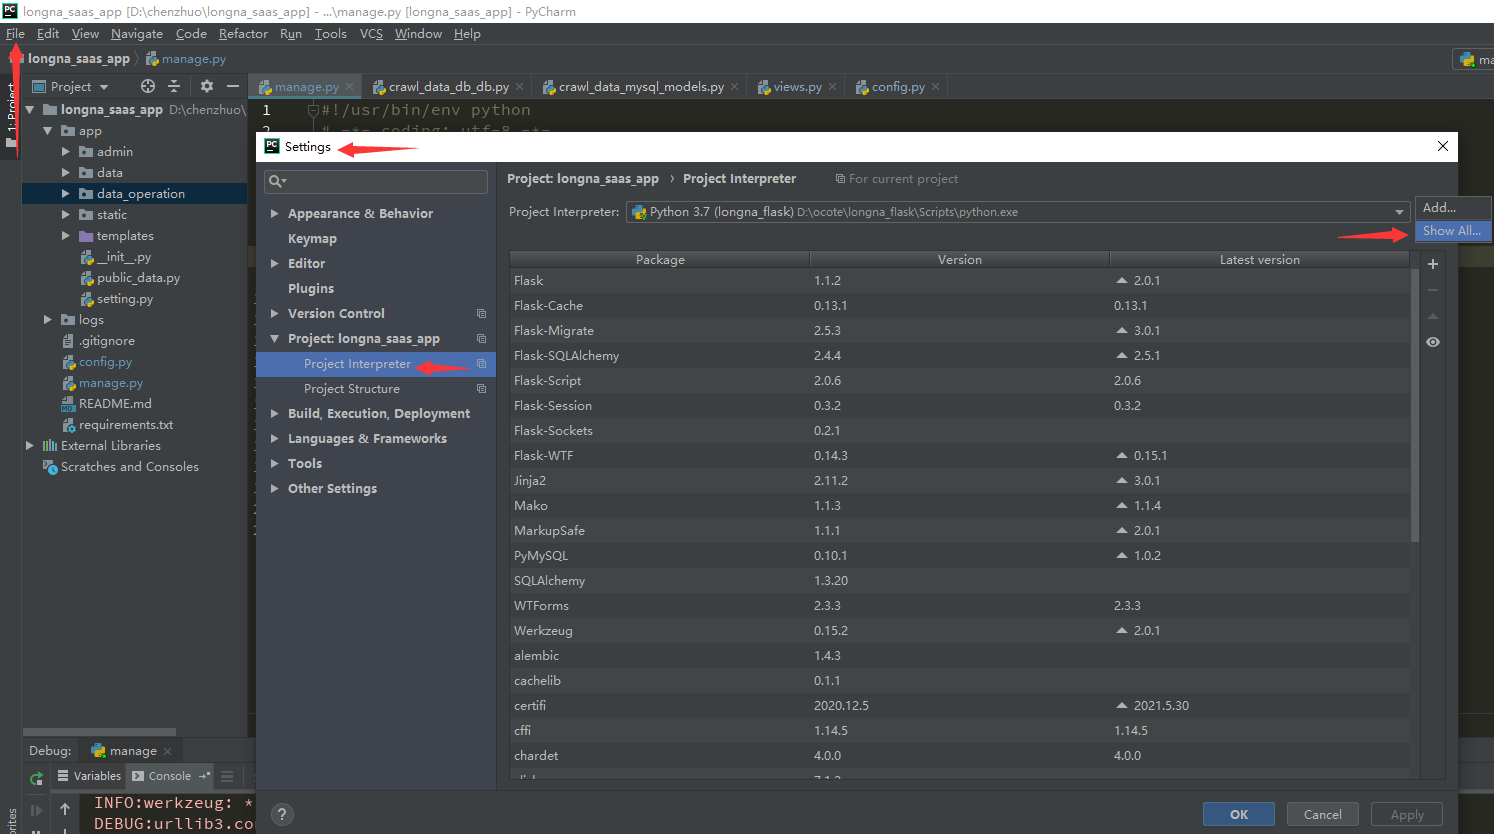Click the install package plus icon
The width and height of the screenshot is (1494, 834).
click(x=1433, y=264)
